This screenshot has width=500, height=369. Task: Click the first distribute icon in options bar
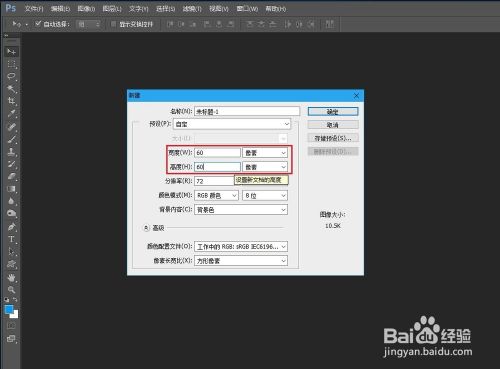coord(249,24)
